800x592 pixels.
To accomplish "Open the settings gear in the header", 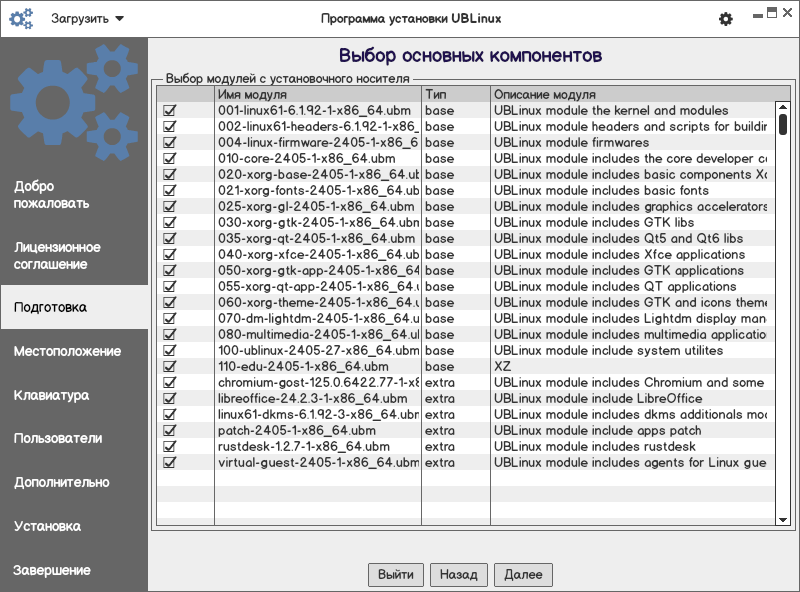I will [x=726, y=19].
